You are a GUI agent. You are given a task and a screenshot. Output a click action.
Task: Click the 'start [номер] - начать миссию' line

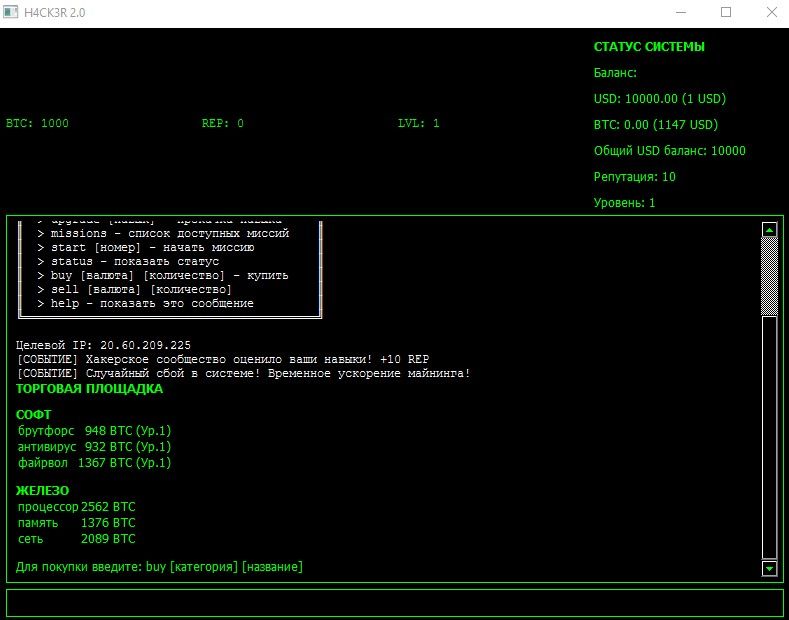pyautogui.click(x=146, y=248)
